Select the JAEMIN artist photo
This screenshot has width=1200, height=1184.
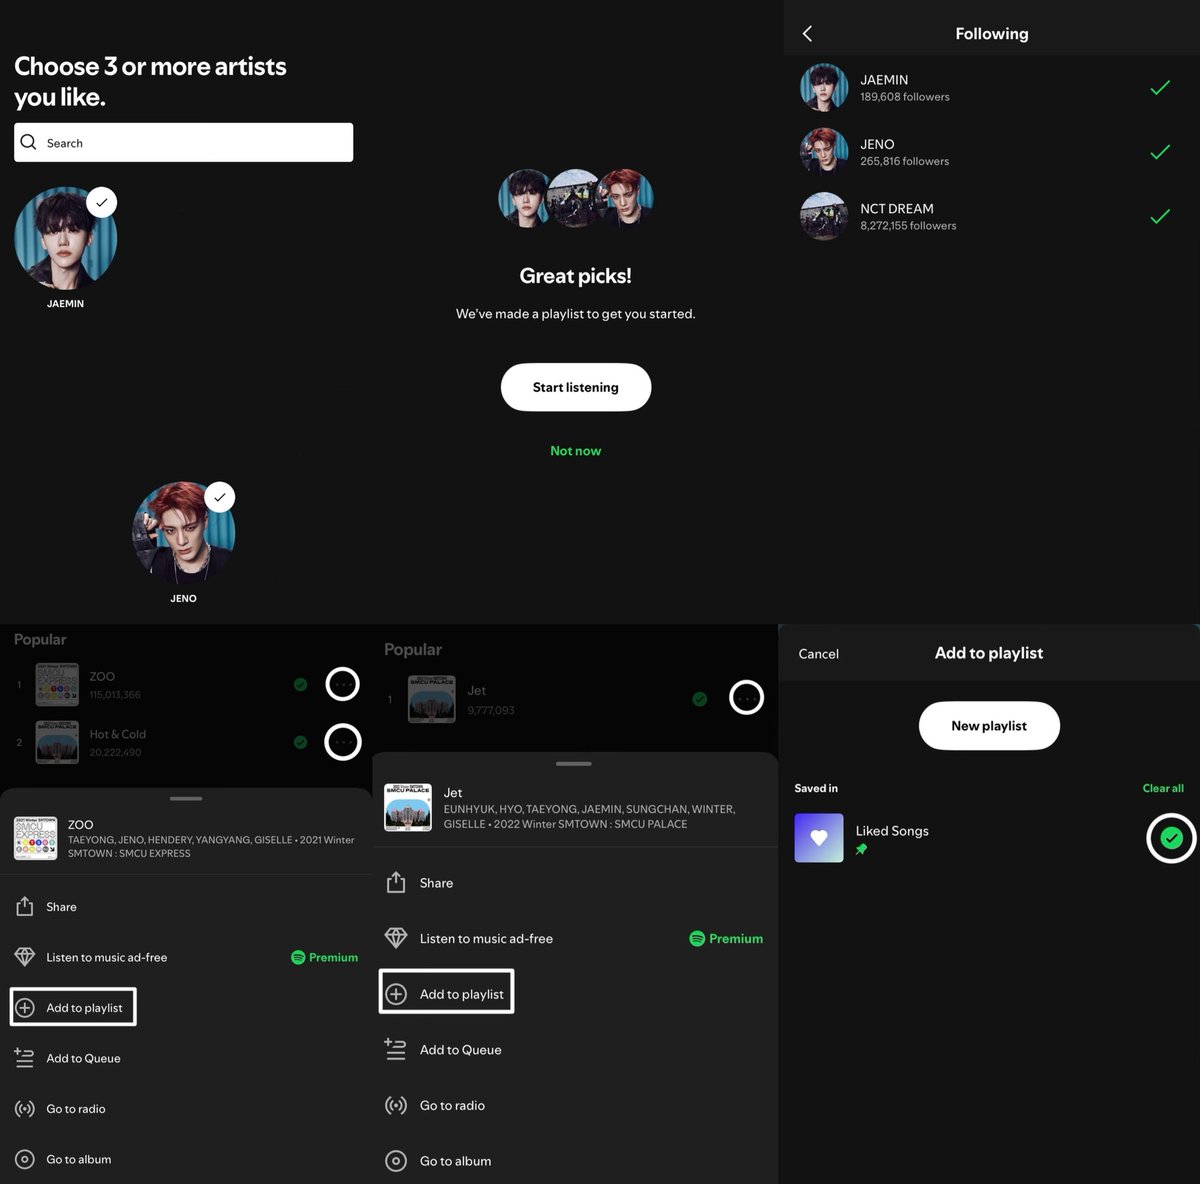click(65, 238)
